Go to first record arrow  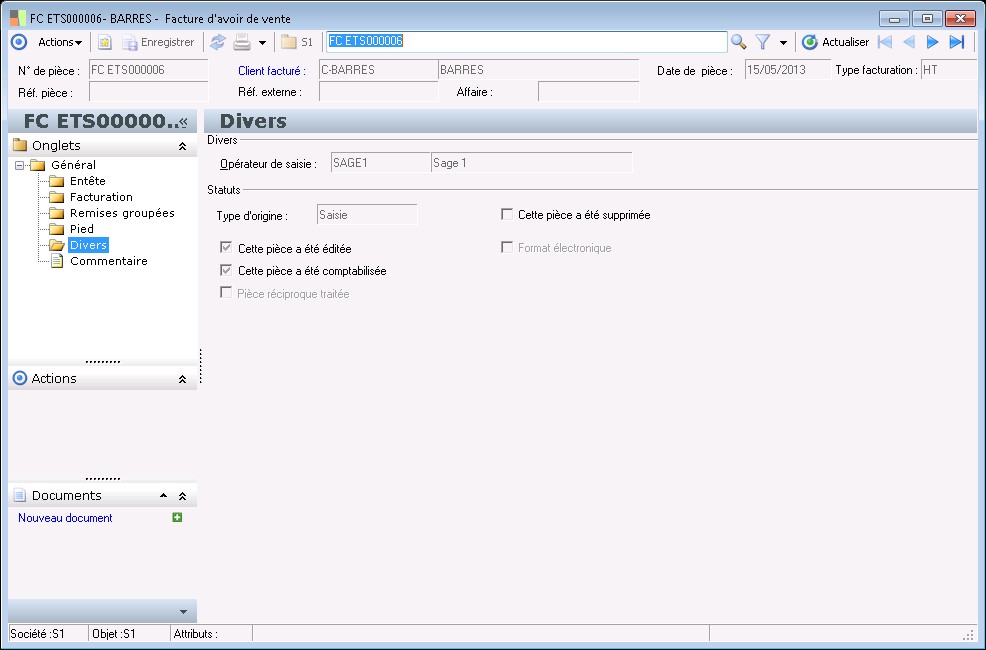coord(885,42)
